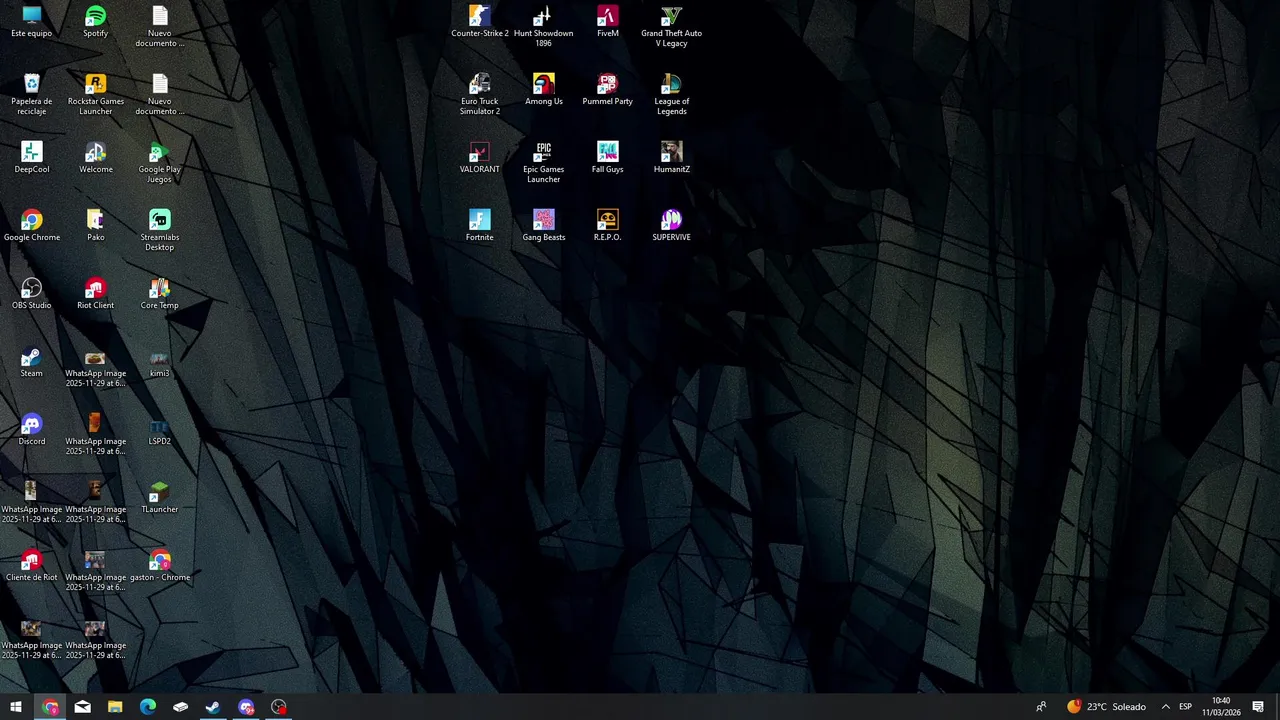Select the SUPERVIVE desktop icon
This screenshot has height=720, width=1280.
tap(672, 226)
